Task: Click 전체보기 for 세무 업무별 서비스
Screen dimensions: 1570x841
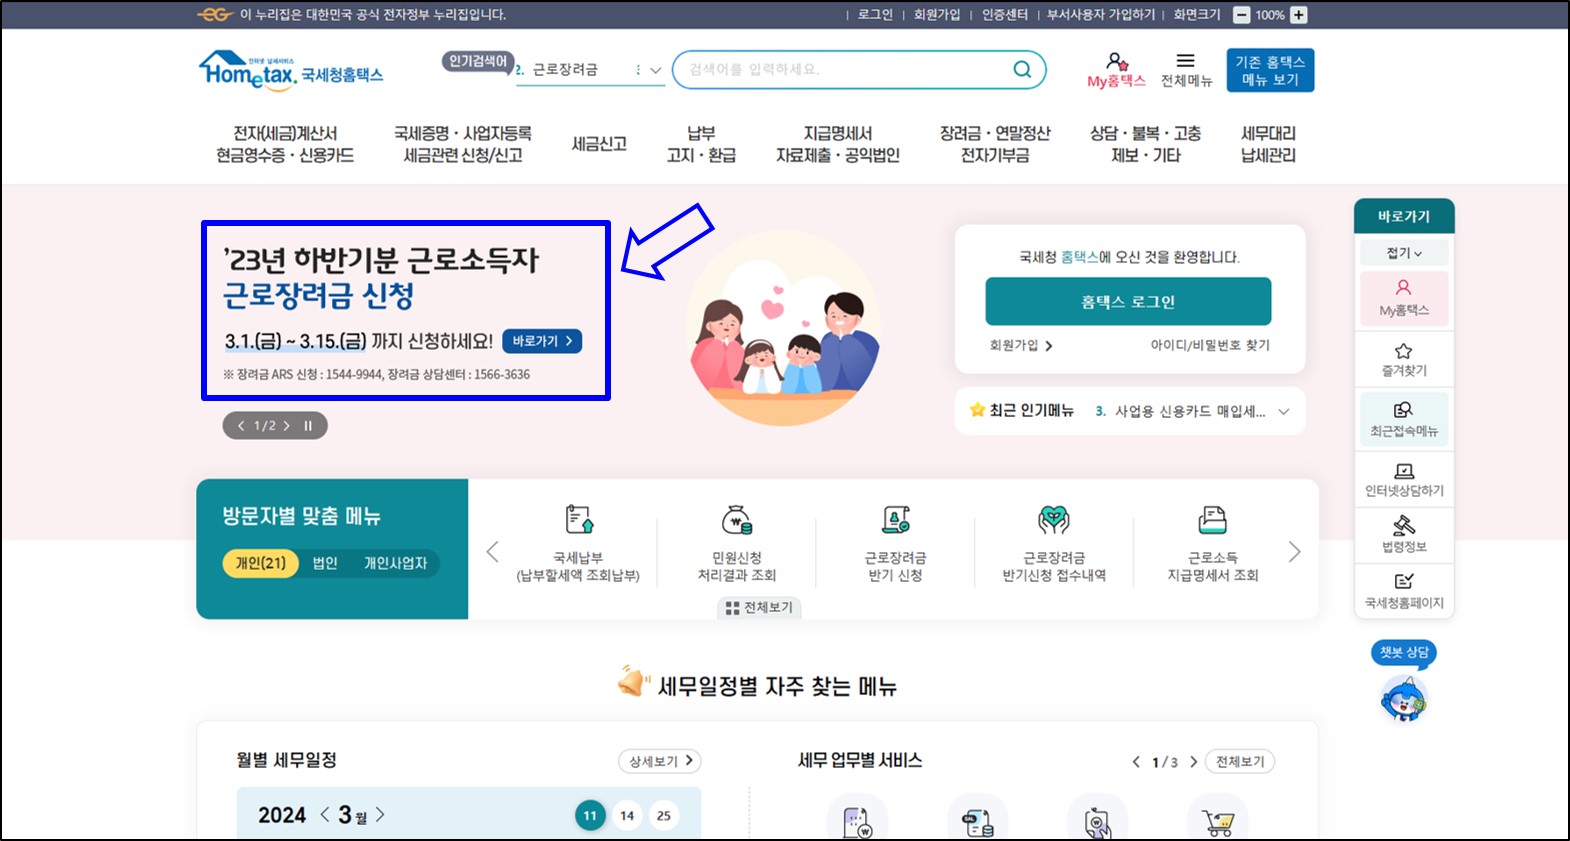Action: 1240,761
